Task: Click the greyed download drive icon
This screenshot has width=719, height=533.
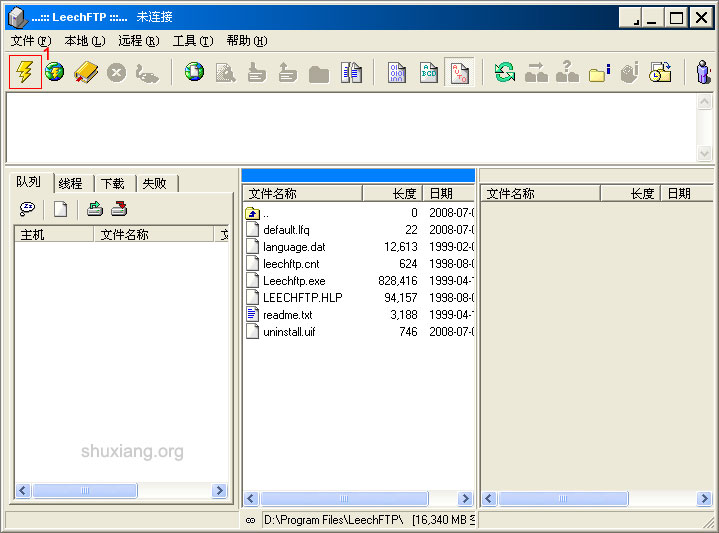Action: [256, 72]
